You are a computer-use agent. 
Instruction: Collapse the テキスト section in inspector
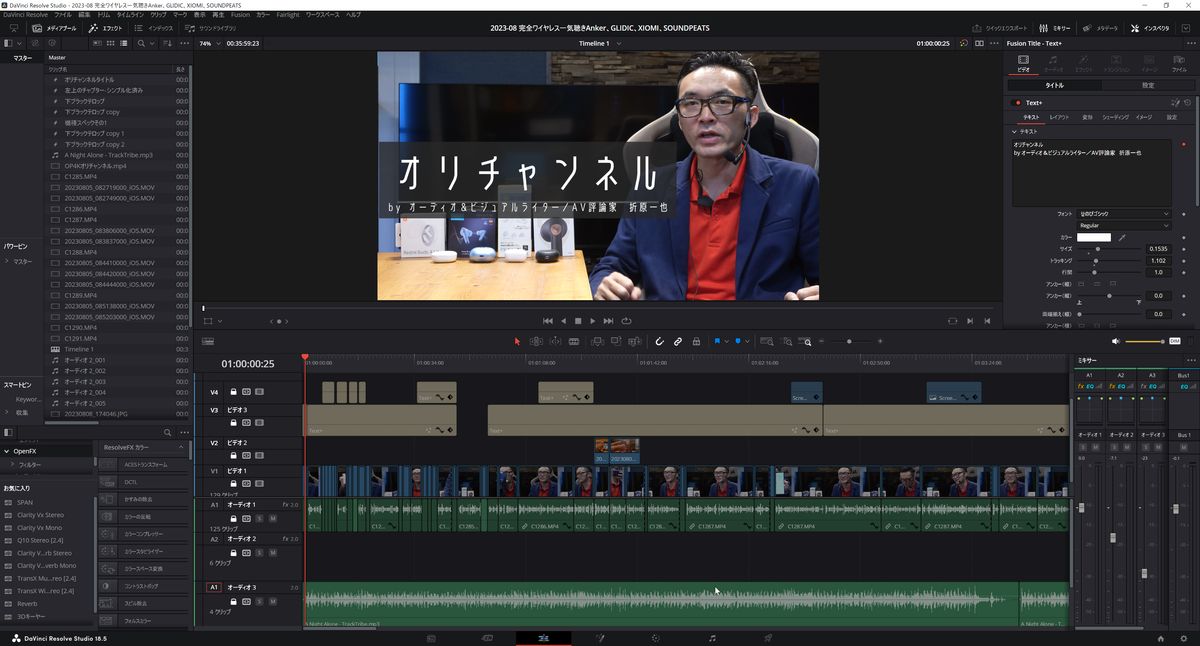pyautogui.click(x=1013, y=131)
